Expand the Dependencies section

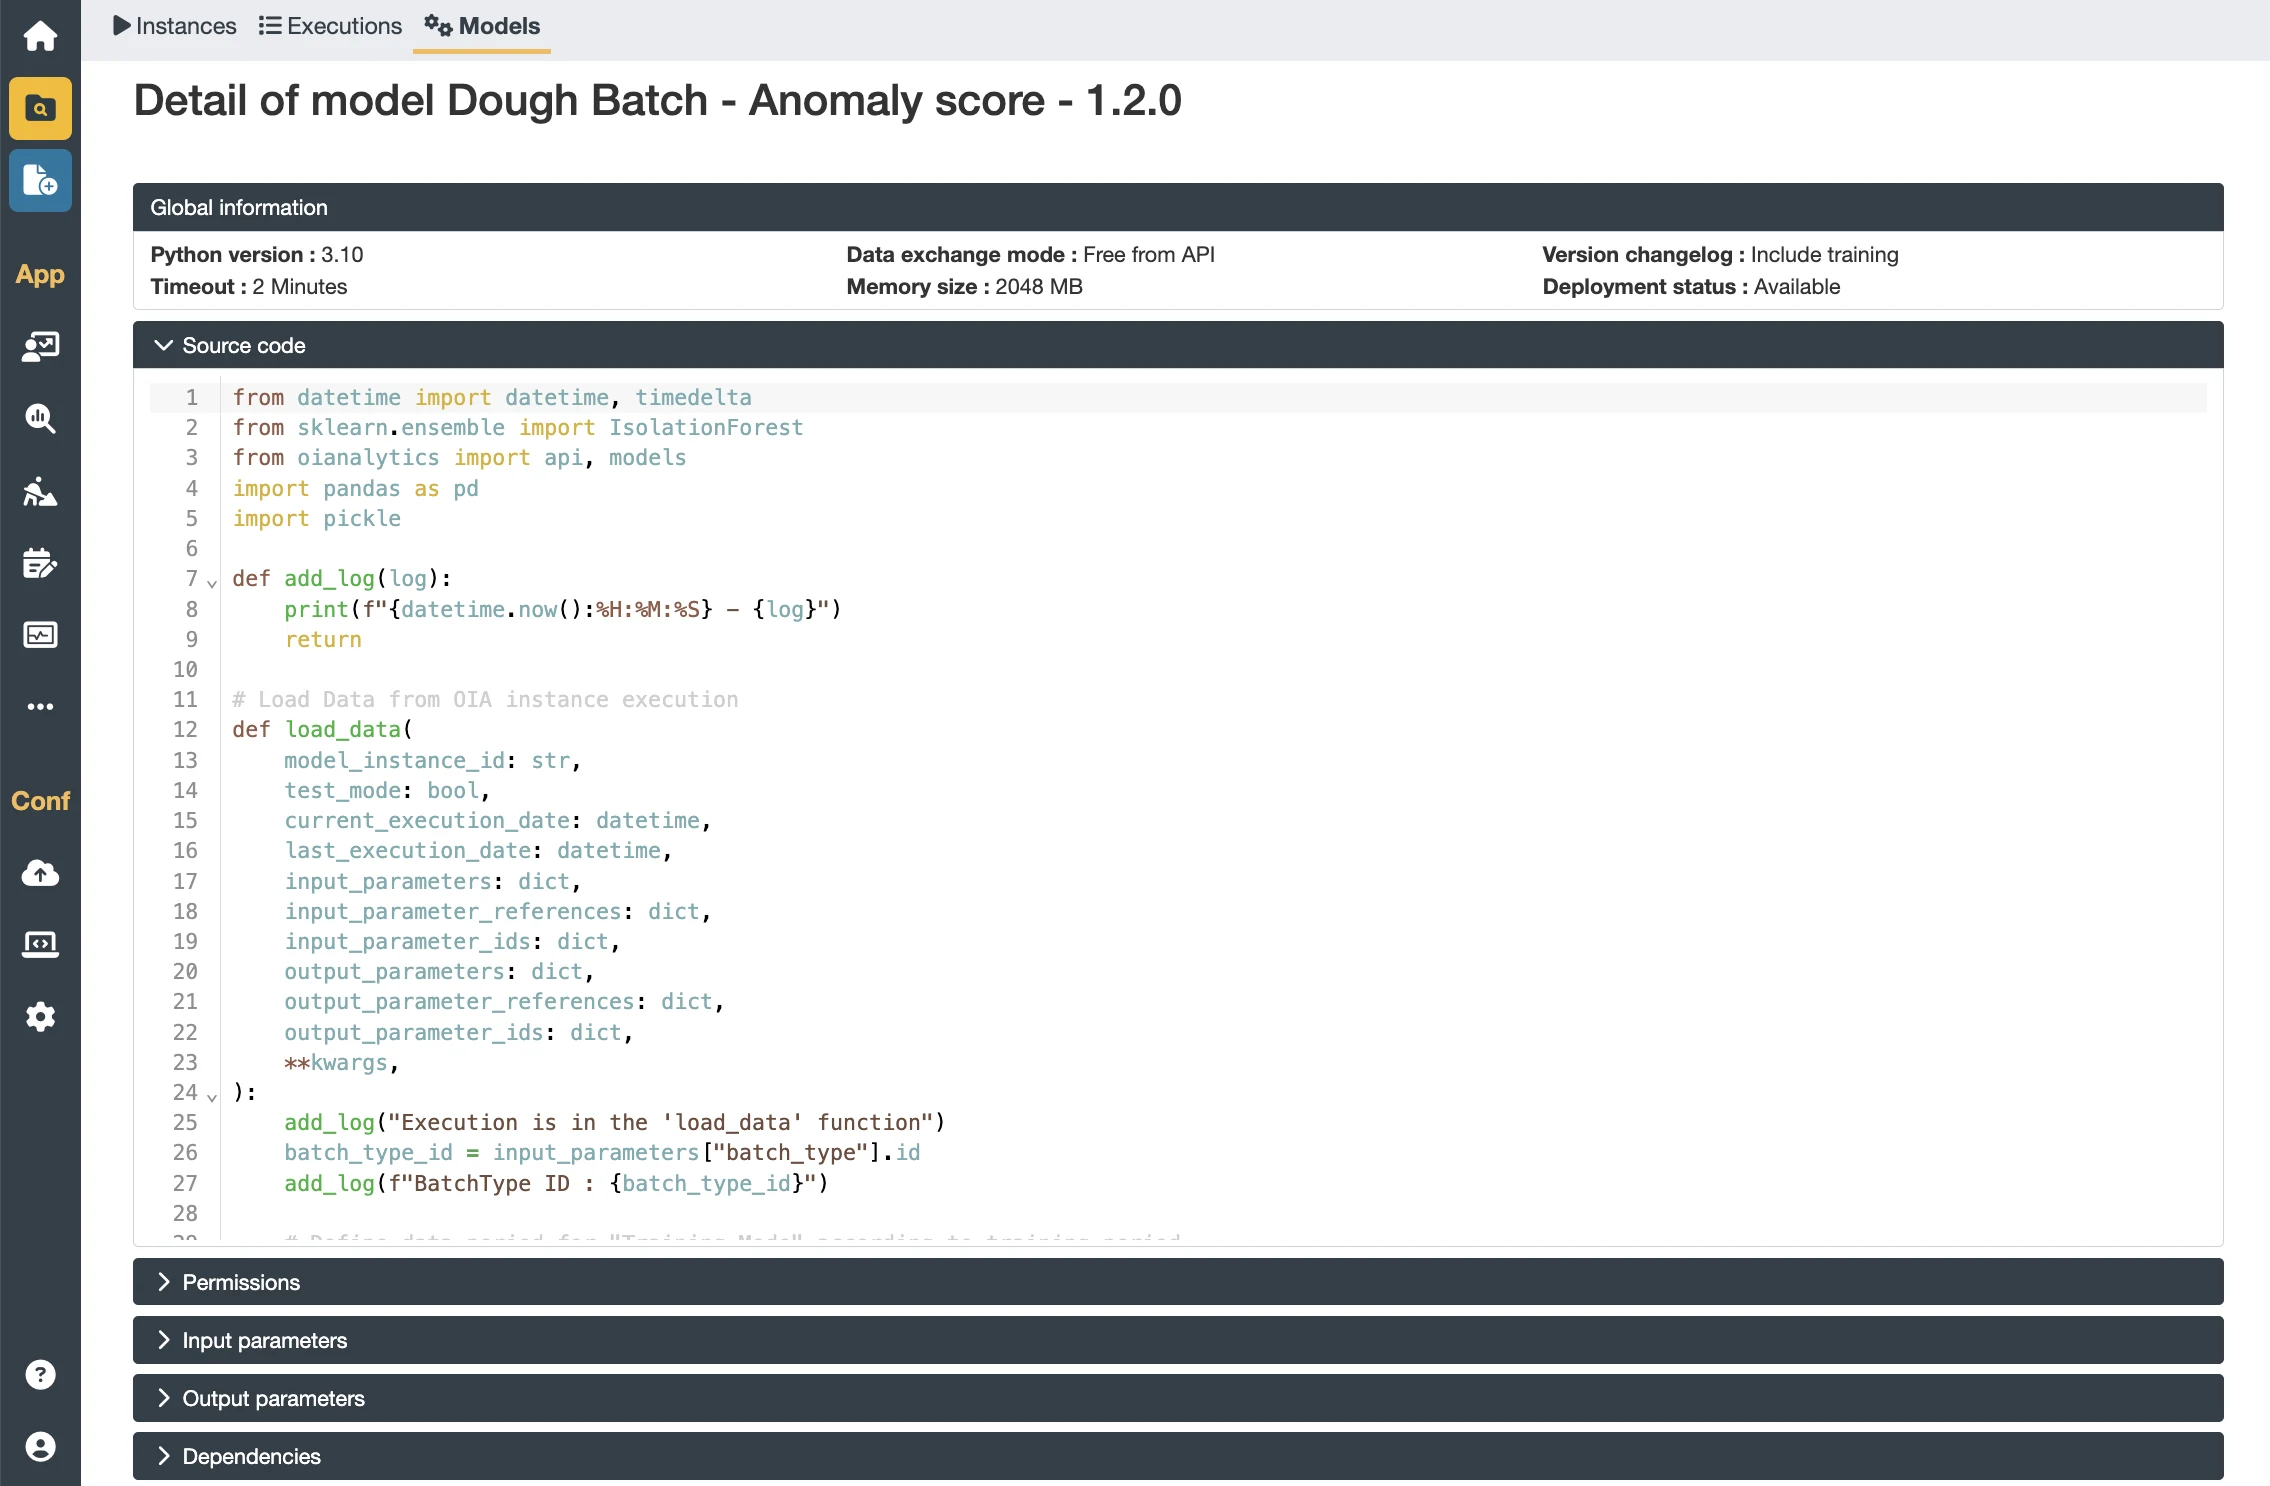coord(1178,1456)
